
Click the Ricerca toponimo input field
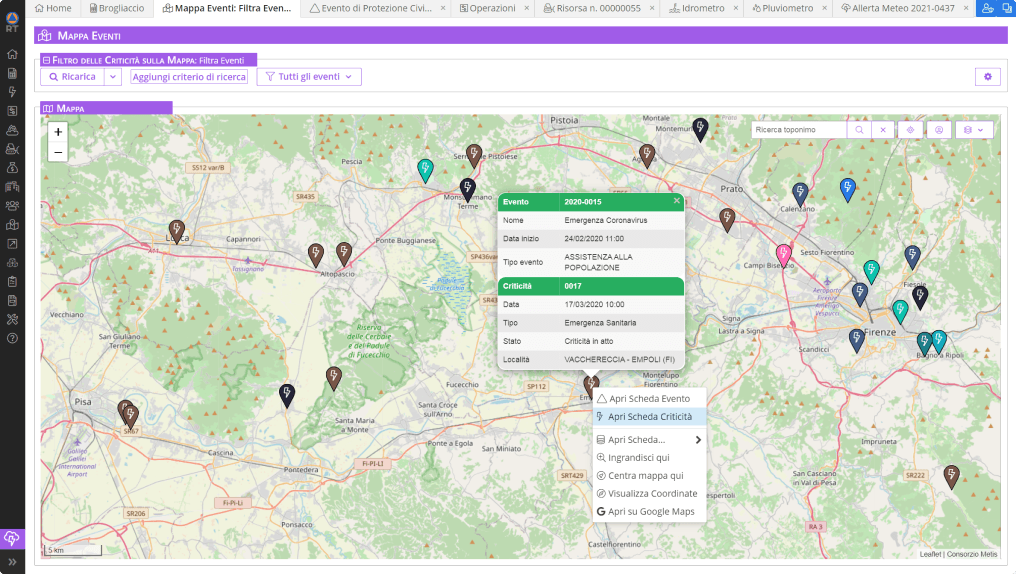799,130
